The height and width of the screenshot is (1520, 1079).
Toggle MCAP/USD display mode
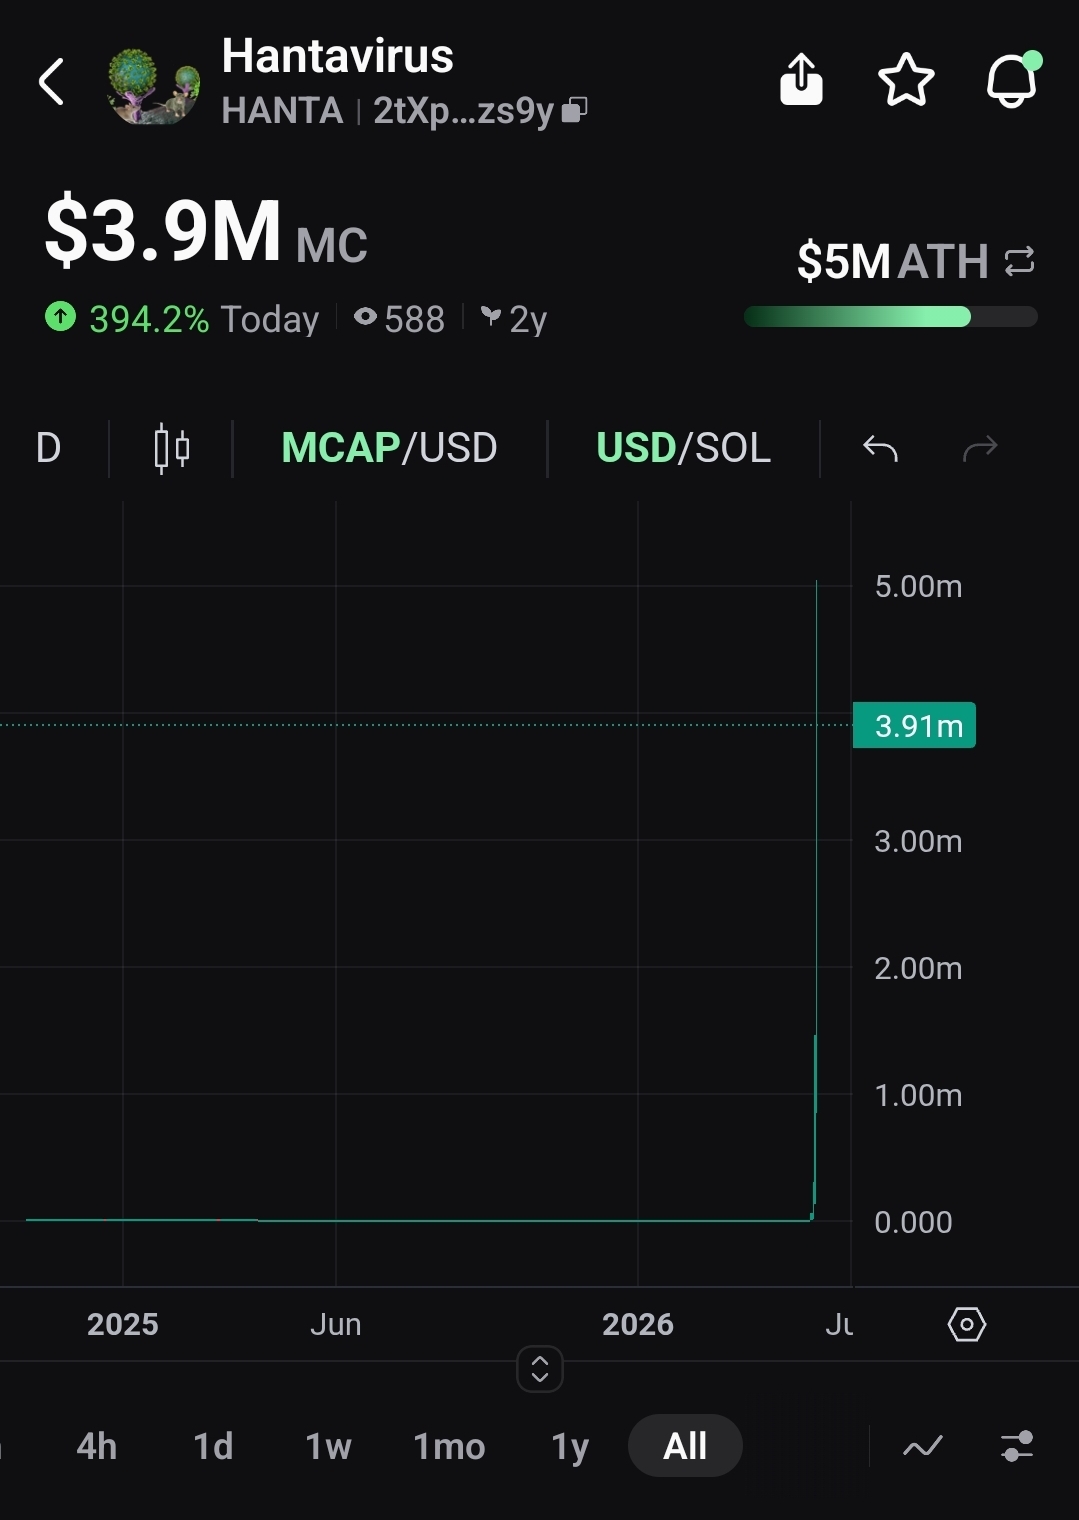pos(389,448)
